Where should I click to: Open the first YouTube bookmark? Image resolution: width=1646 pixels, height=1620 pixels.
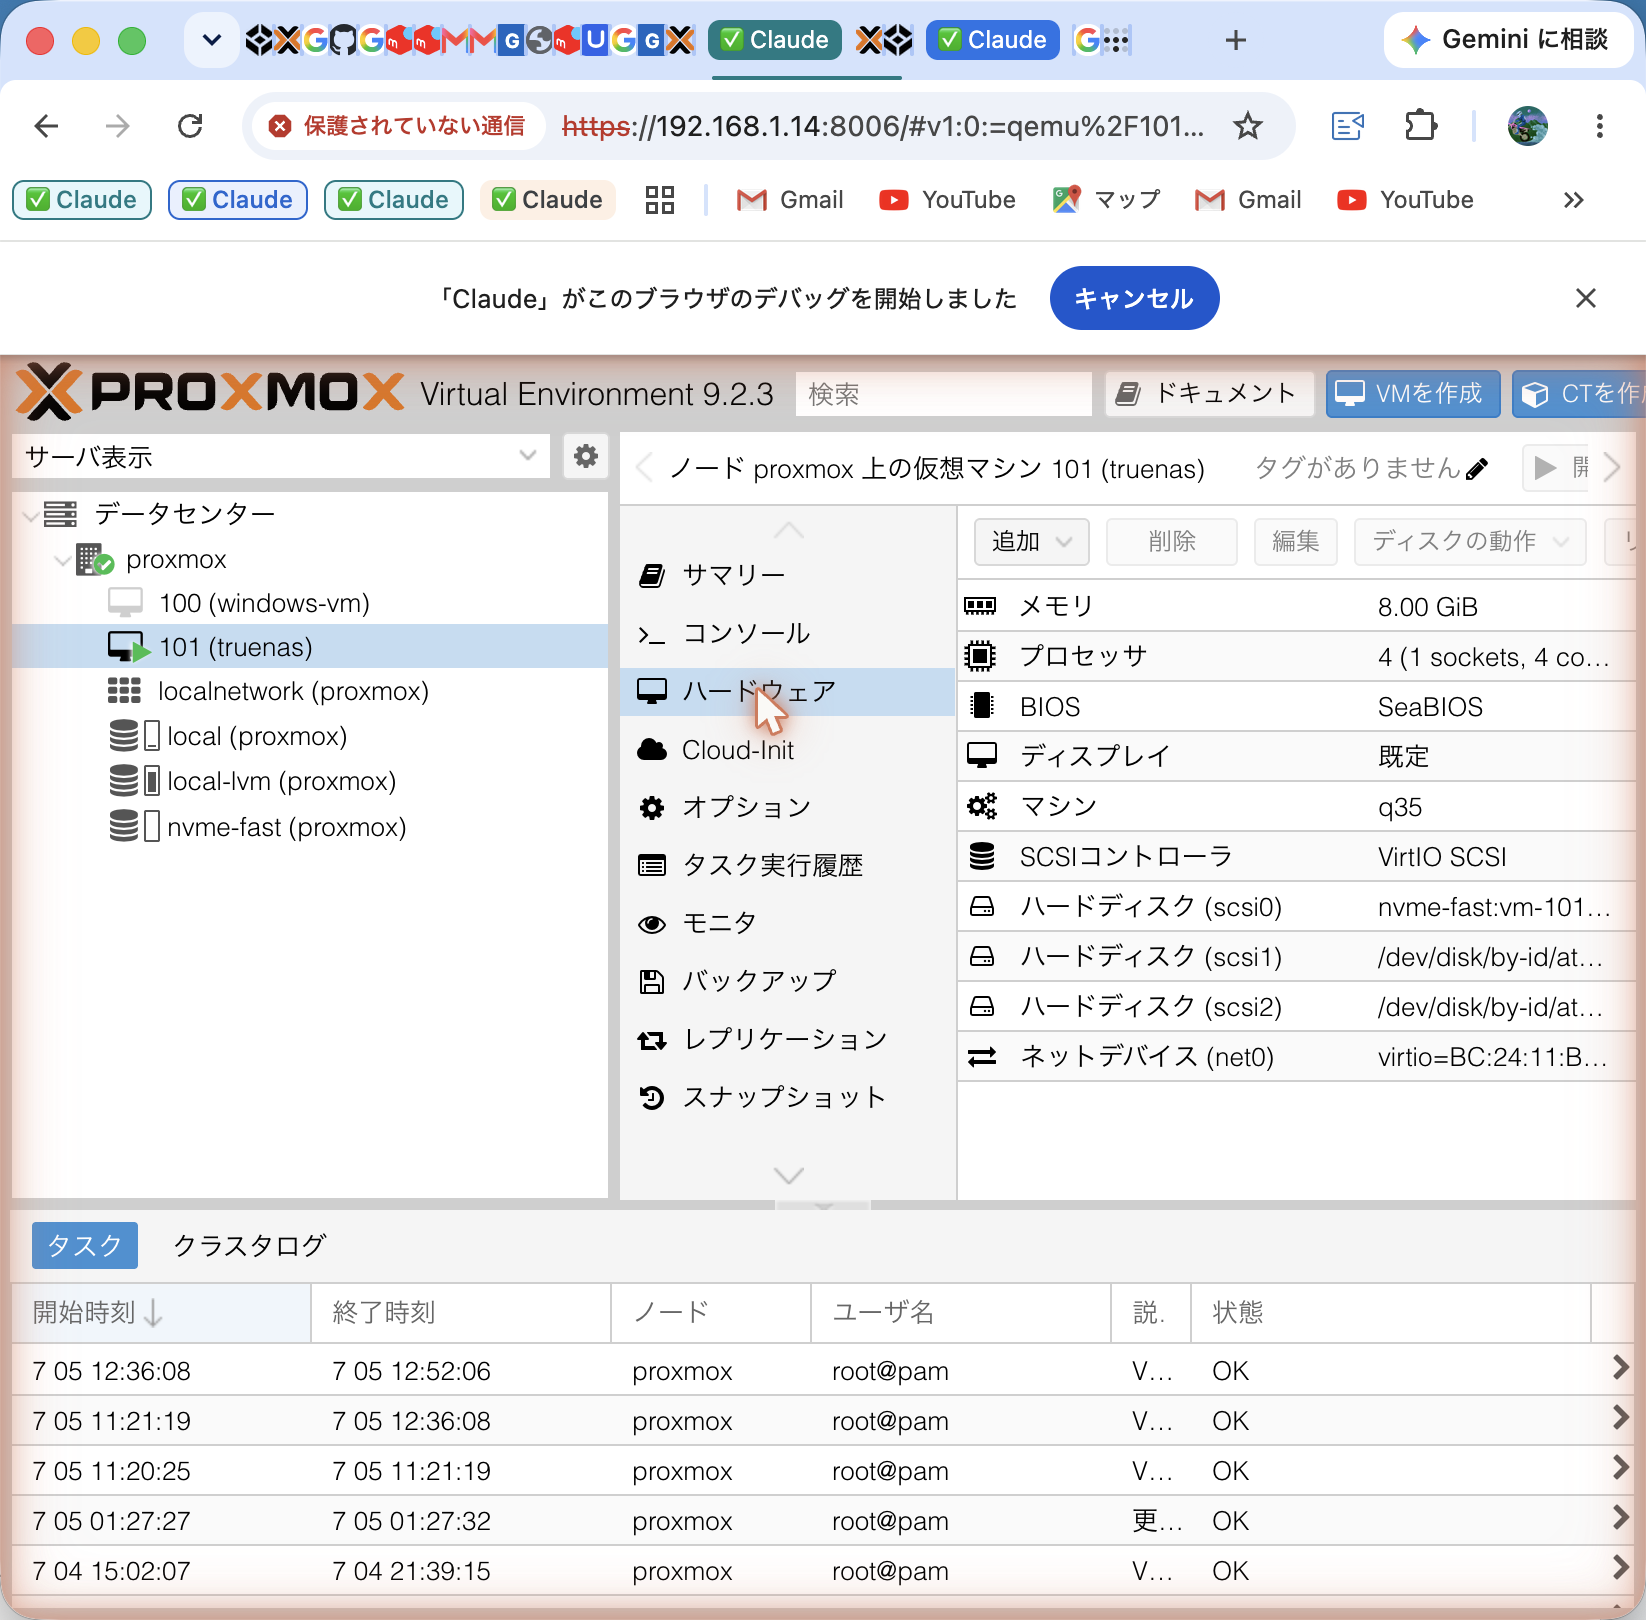pos(947,200)
